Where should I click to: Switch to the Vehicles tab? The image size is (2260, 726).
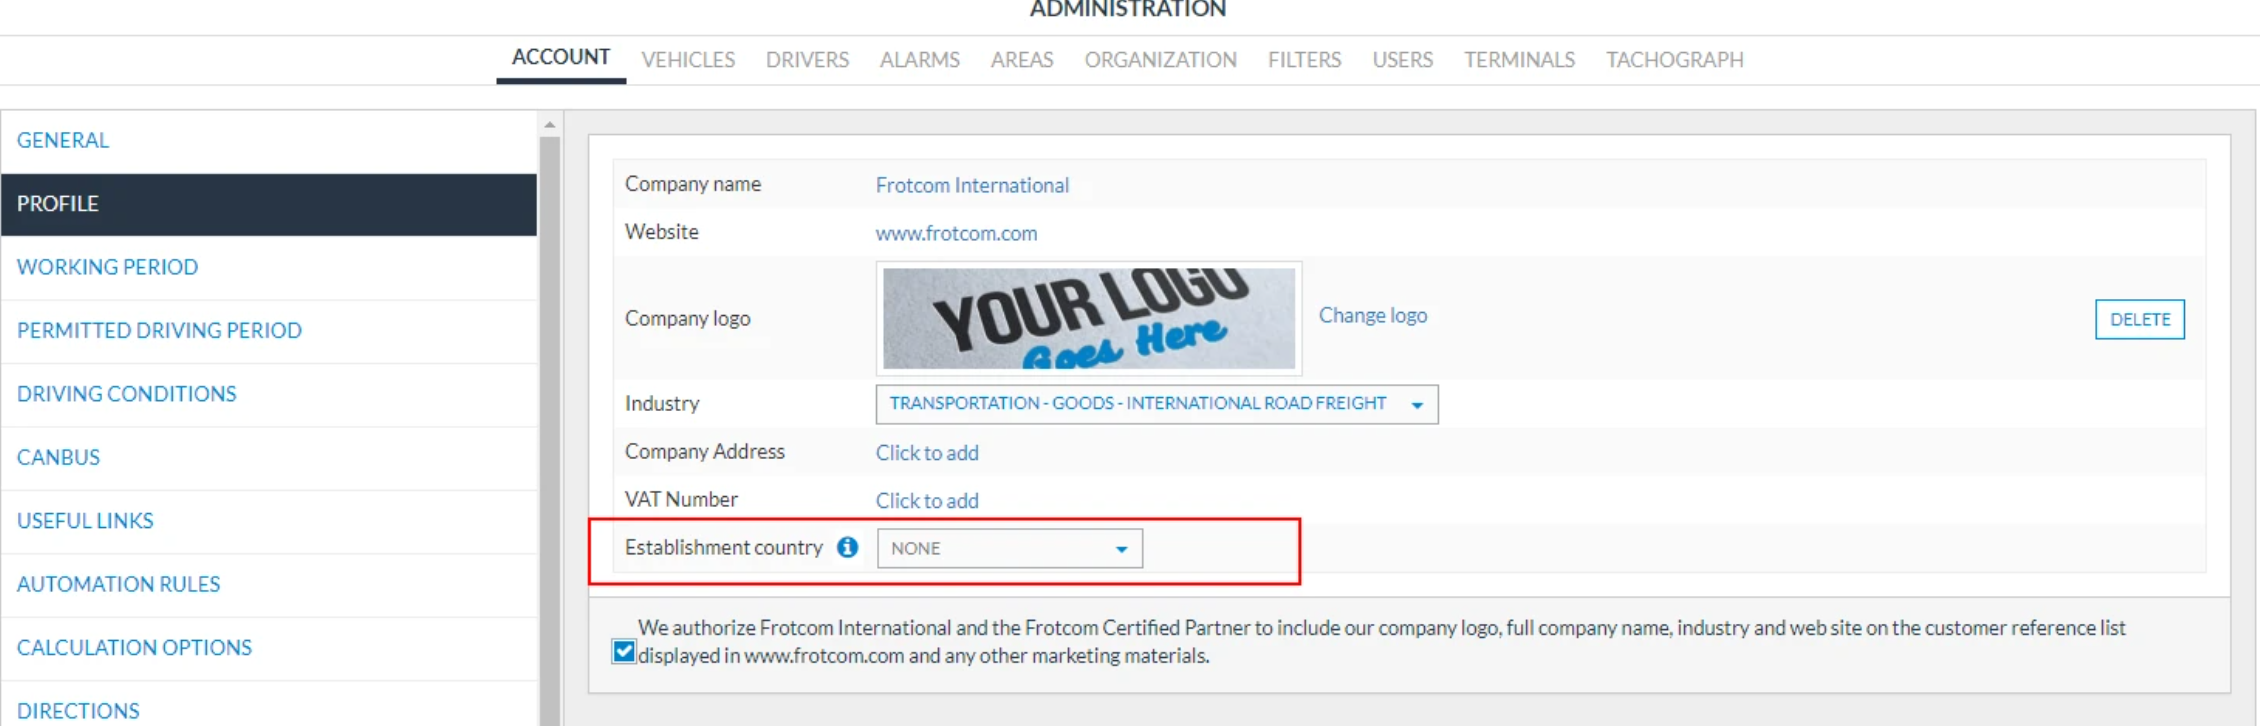(x=688, y=60)
